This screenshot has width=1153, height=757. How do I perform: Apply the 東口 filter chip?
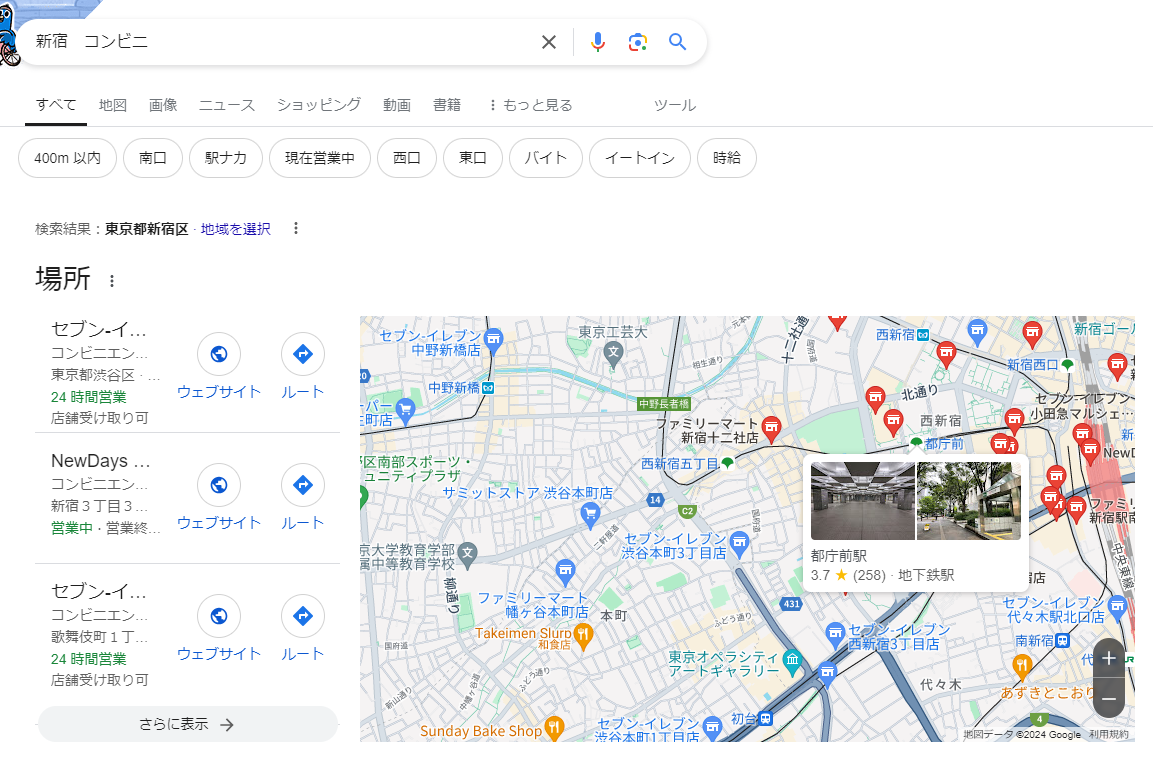(x=473, y=158)
